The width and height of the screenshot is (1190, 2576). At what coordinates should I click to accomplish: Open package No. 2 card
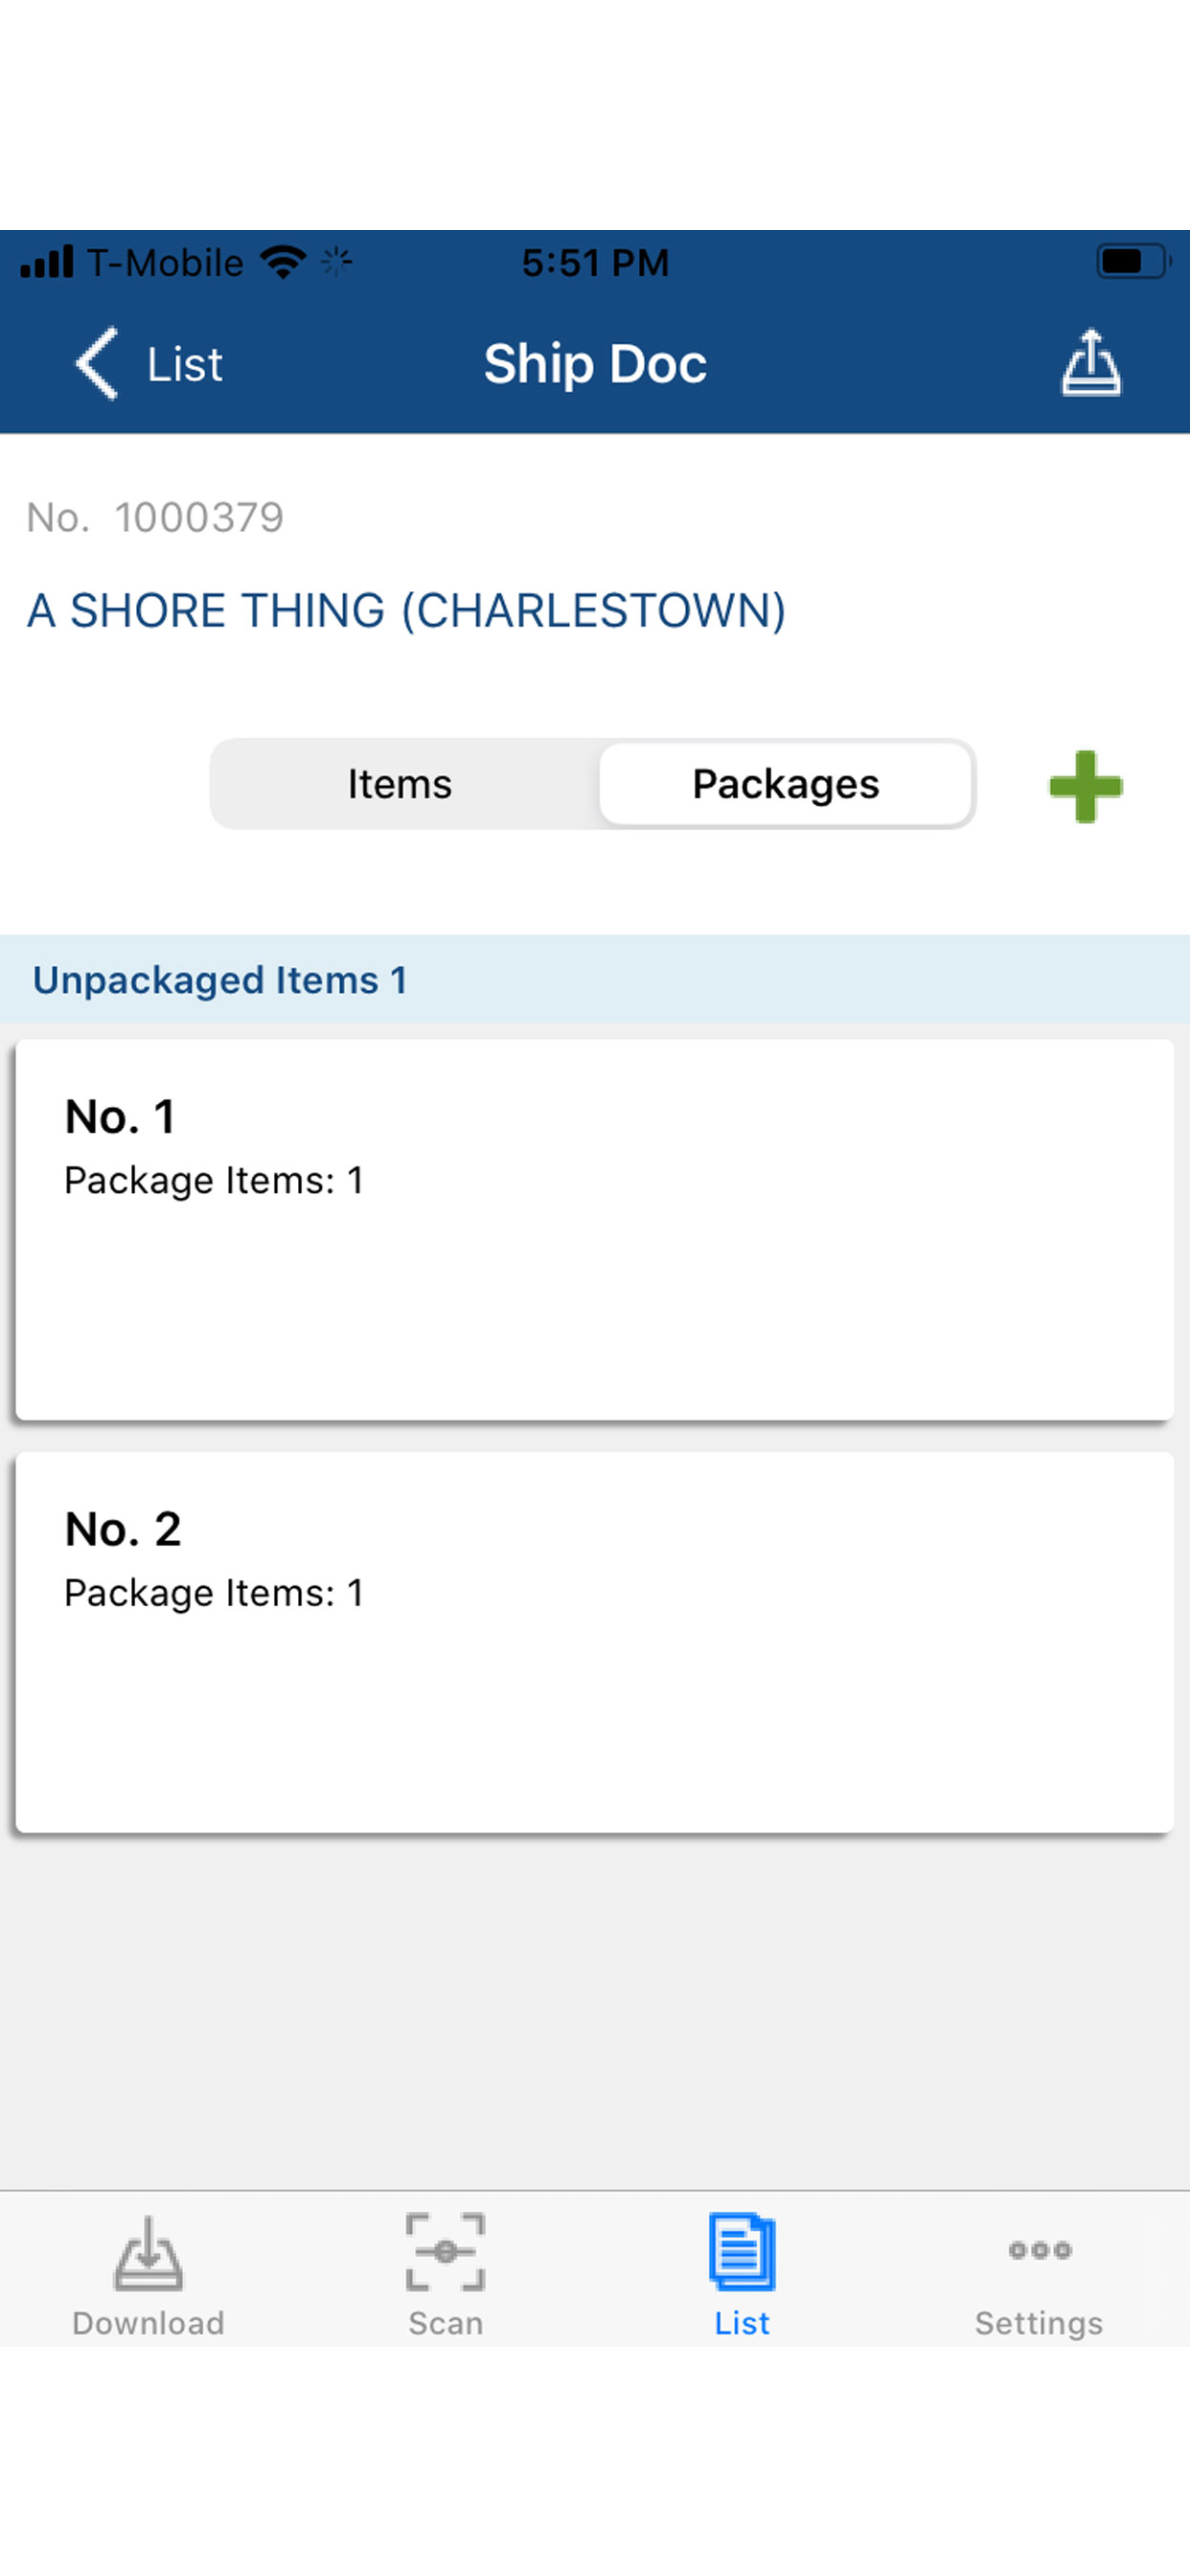click(x=594, y=1642)
